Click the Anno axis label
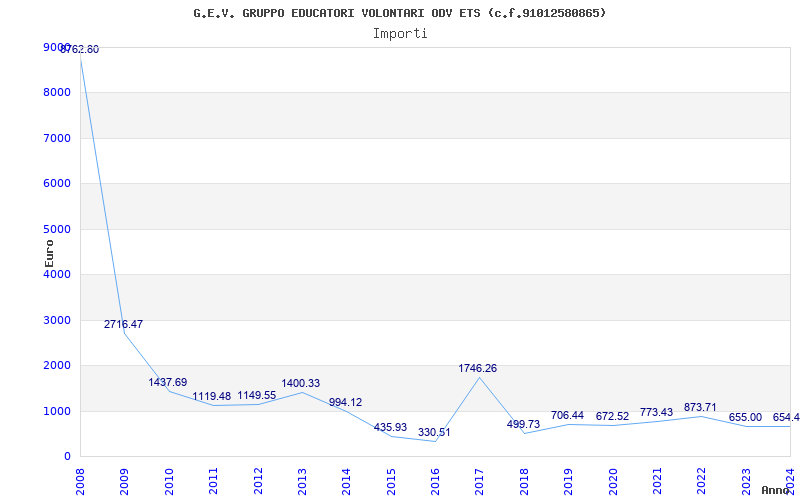Image resolution: width=800 pixels, height=500 pixels. tap(774, 490)
